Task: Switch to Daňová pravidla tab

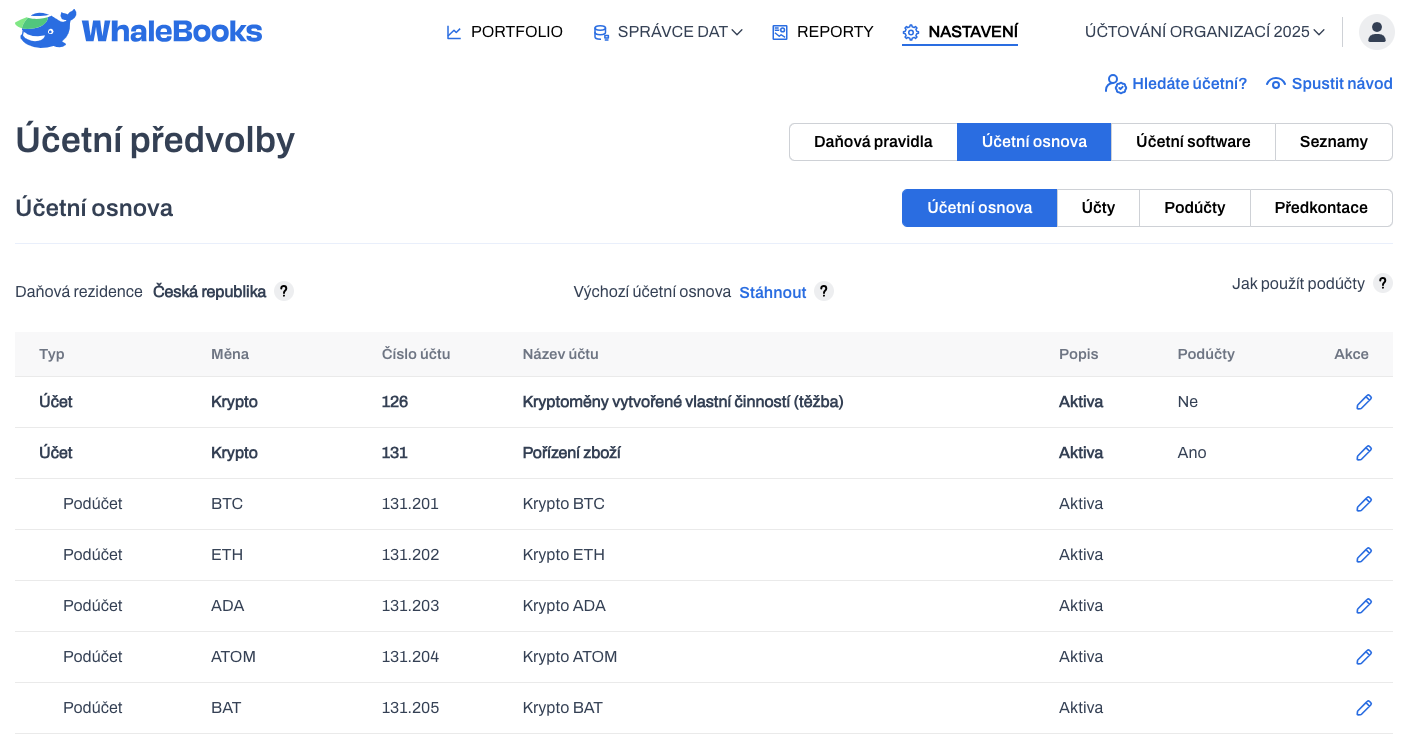Action: pyautogui.click(x=873, y=142)
